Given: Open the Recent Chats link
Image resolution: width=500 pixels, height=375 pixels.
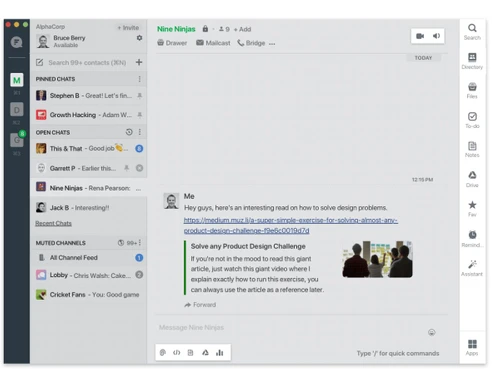Looking at the screenshot, I should (53, 223).
